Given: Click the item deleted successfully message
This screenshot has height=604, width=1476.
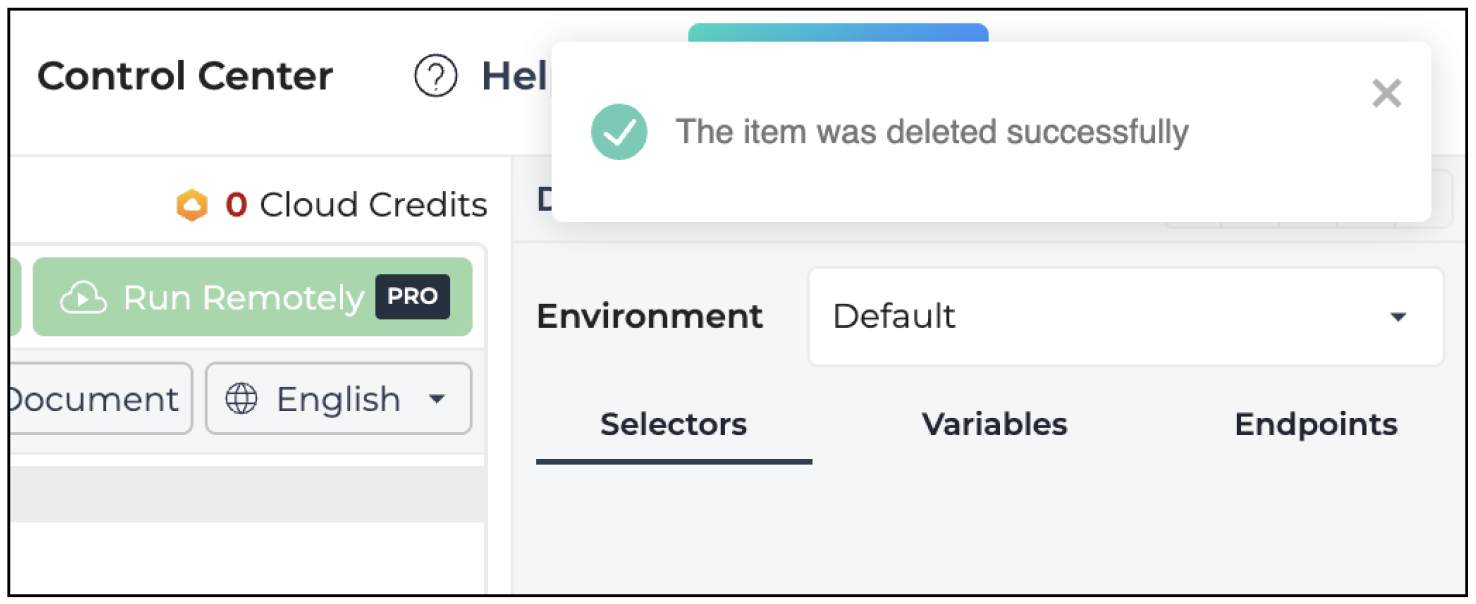Looking at the screenshot, I should click(x=932, y=132).
